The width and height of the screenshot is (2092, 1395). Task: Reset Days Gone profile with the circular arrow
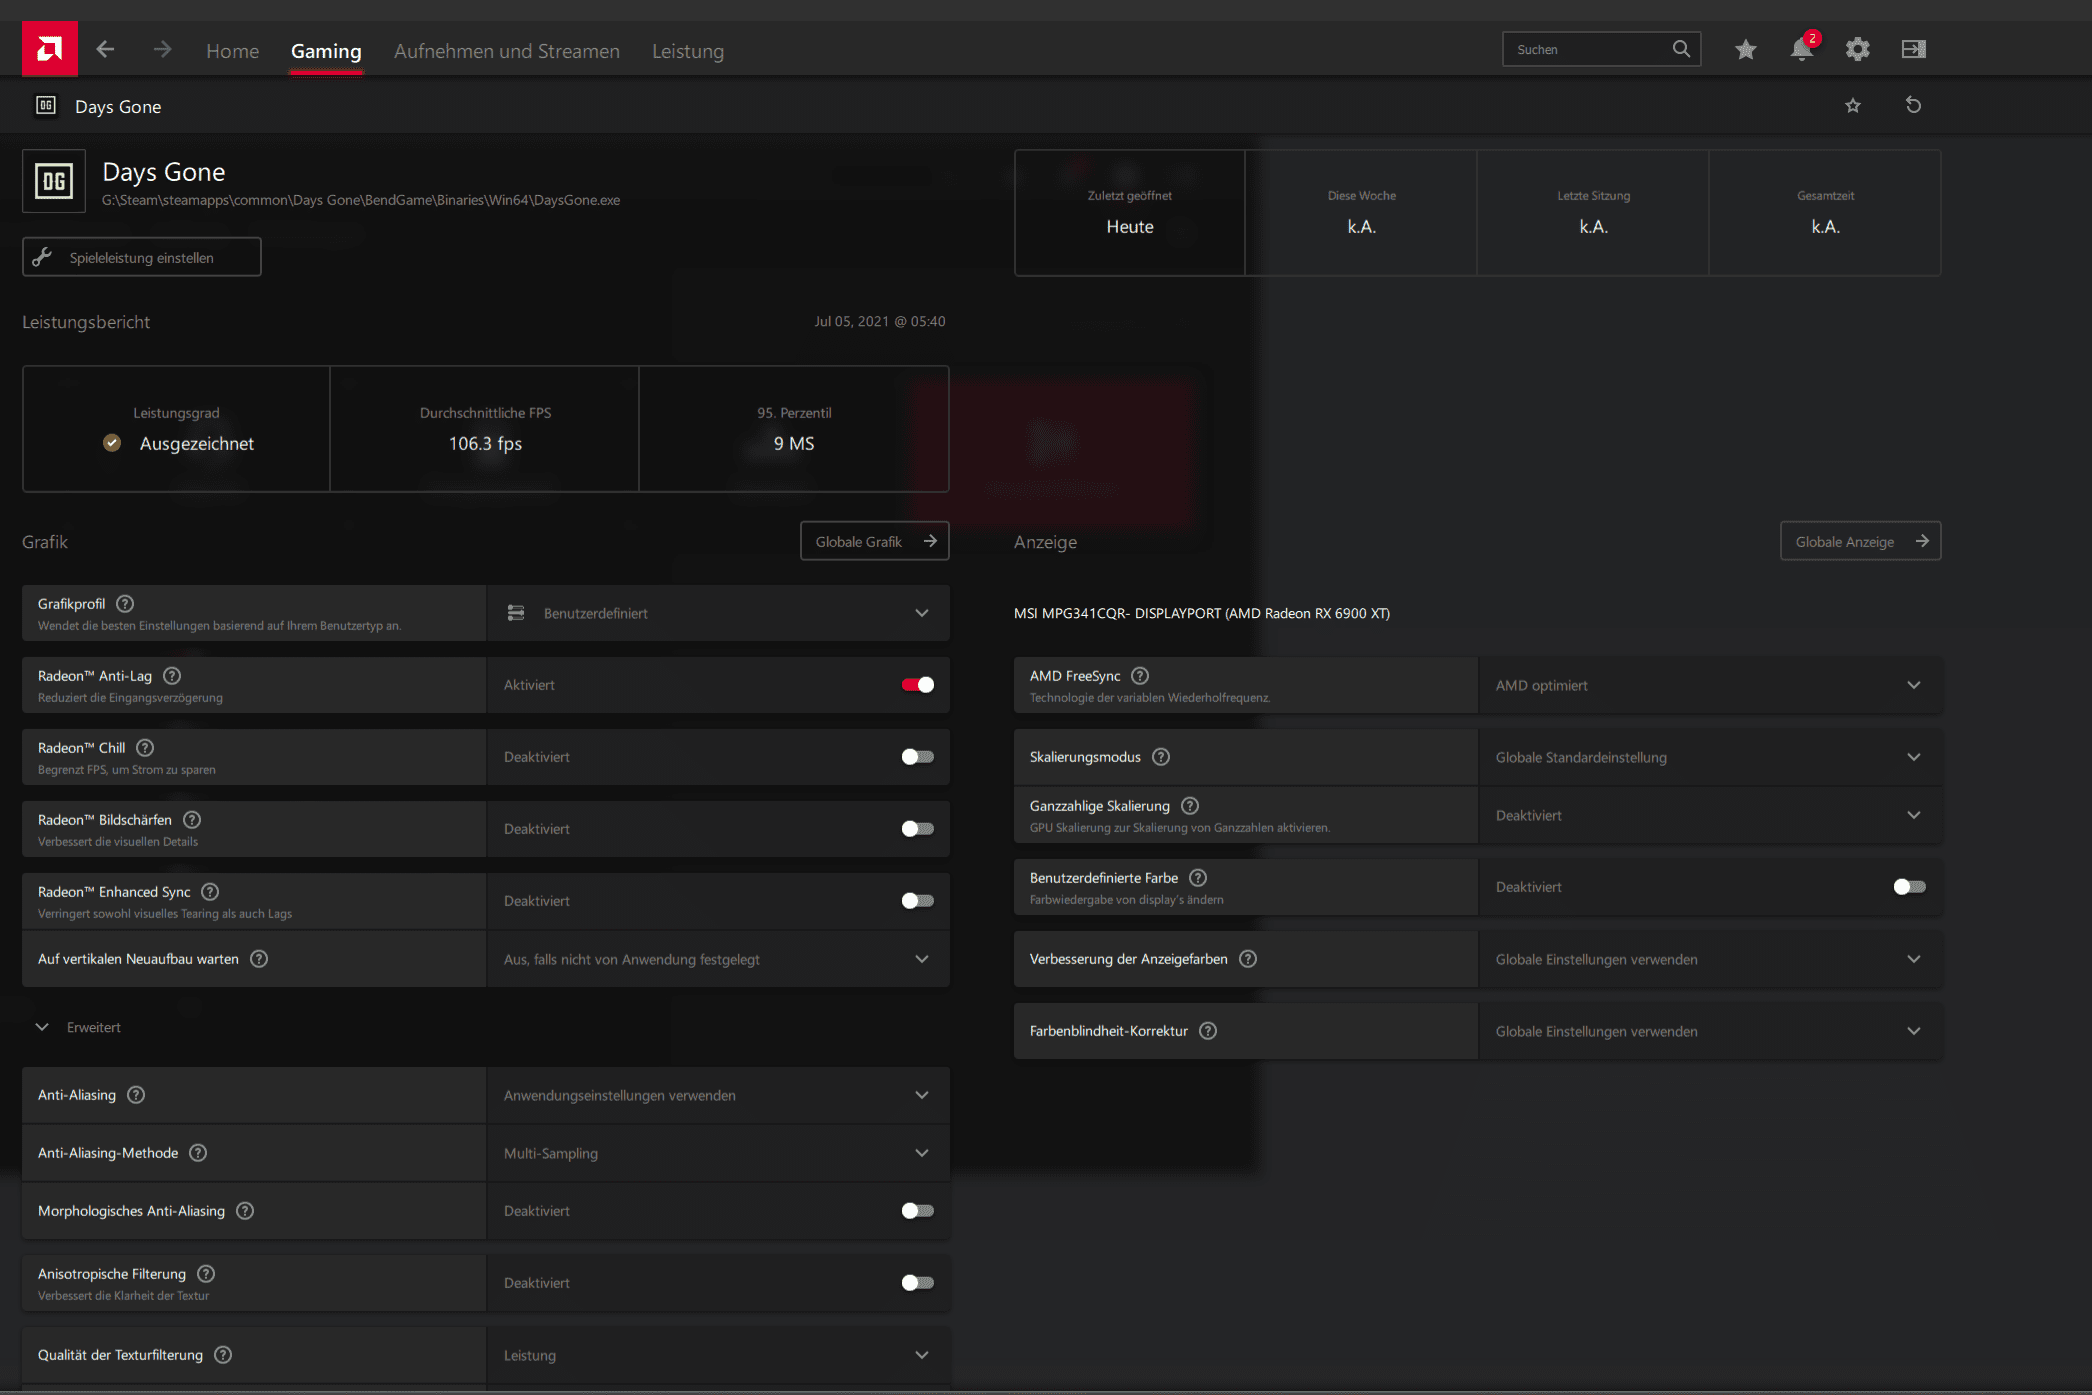click(x=1913, y=105)
